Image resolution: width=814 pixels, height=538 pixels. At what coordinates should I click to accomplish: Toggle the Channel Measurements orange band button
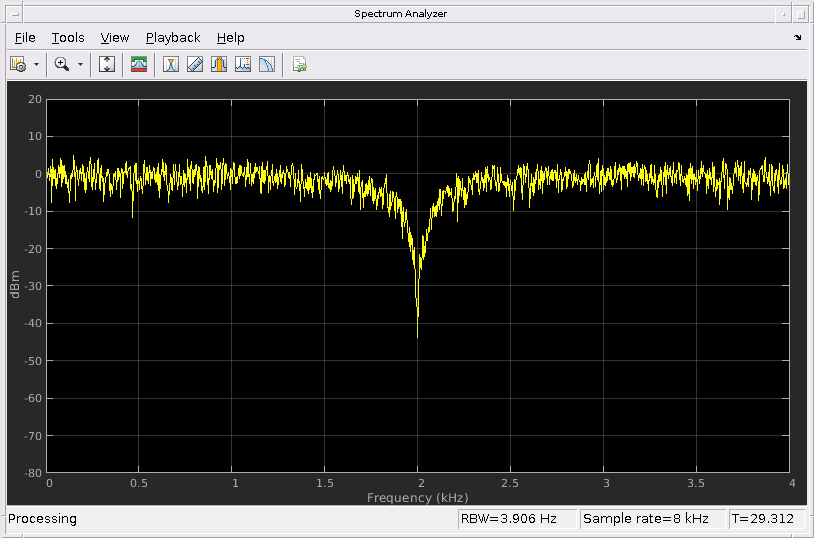219,64
